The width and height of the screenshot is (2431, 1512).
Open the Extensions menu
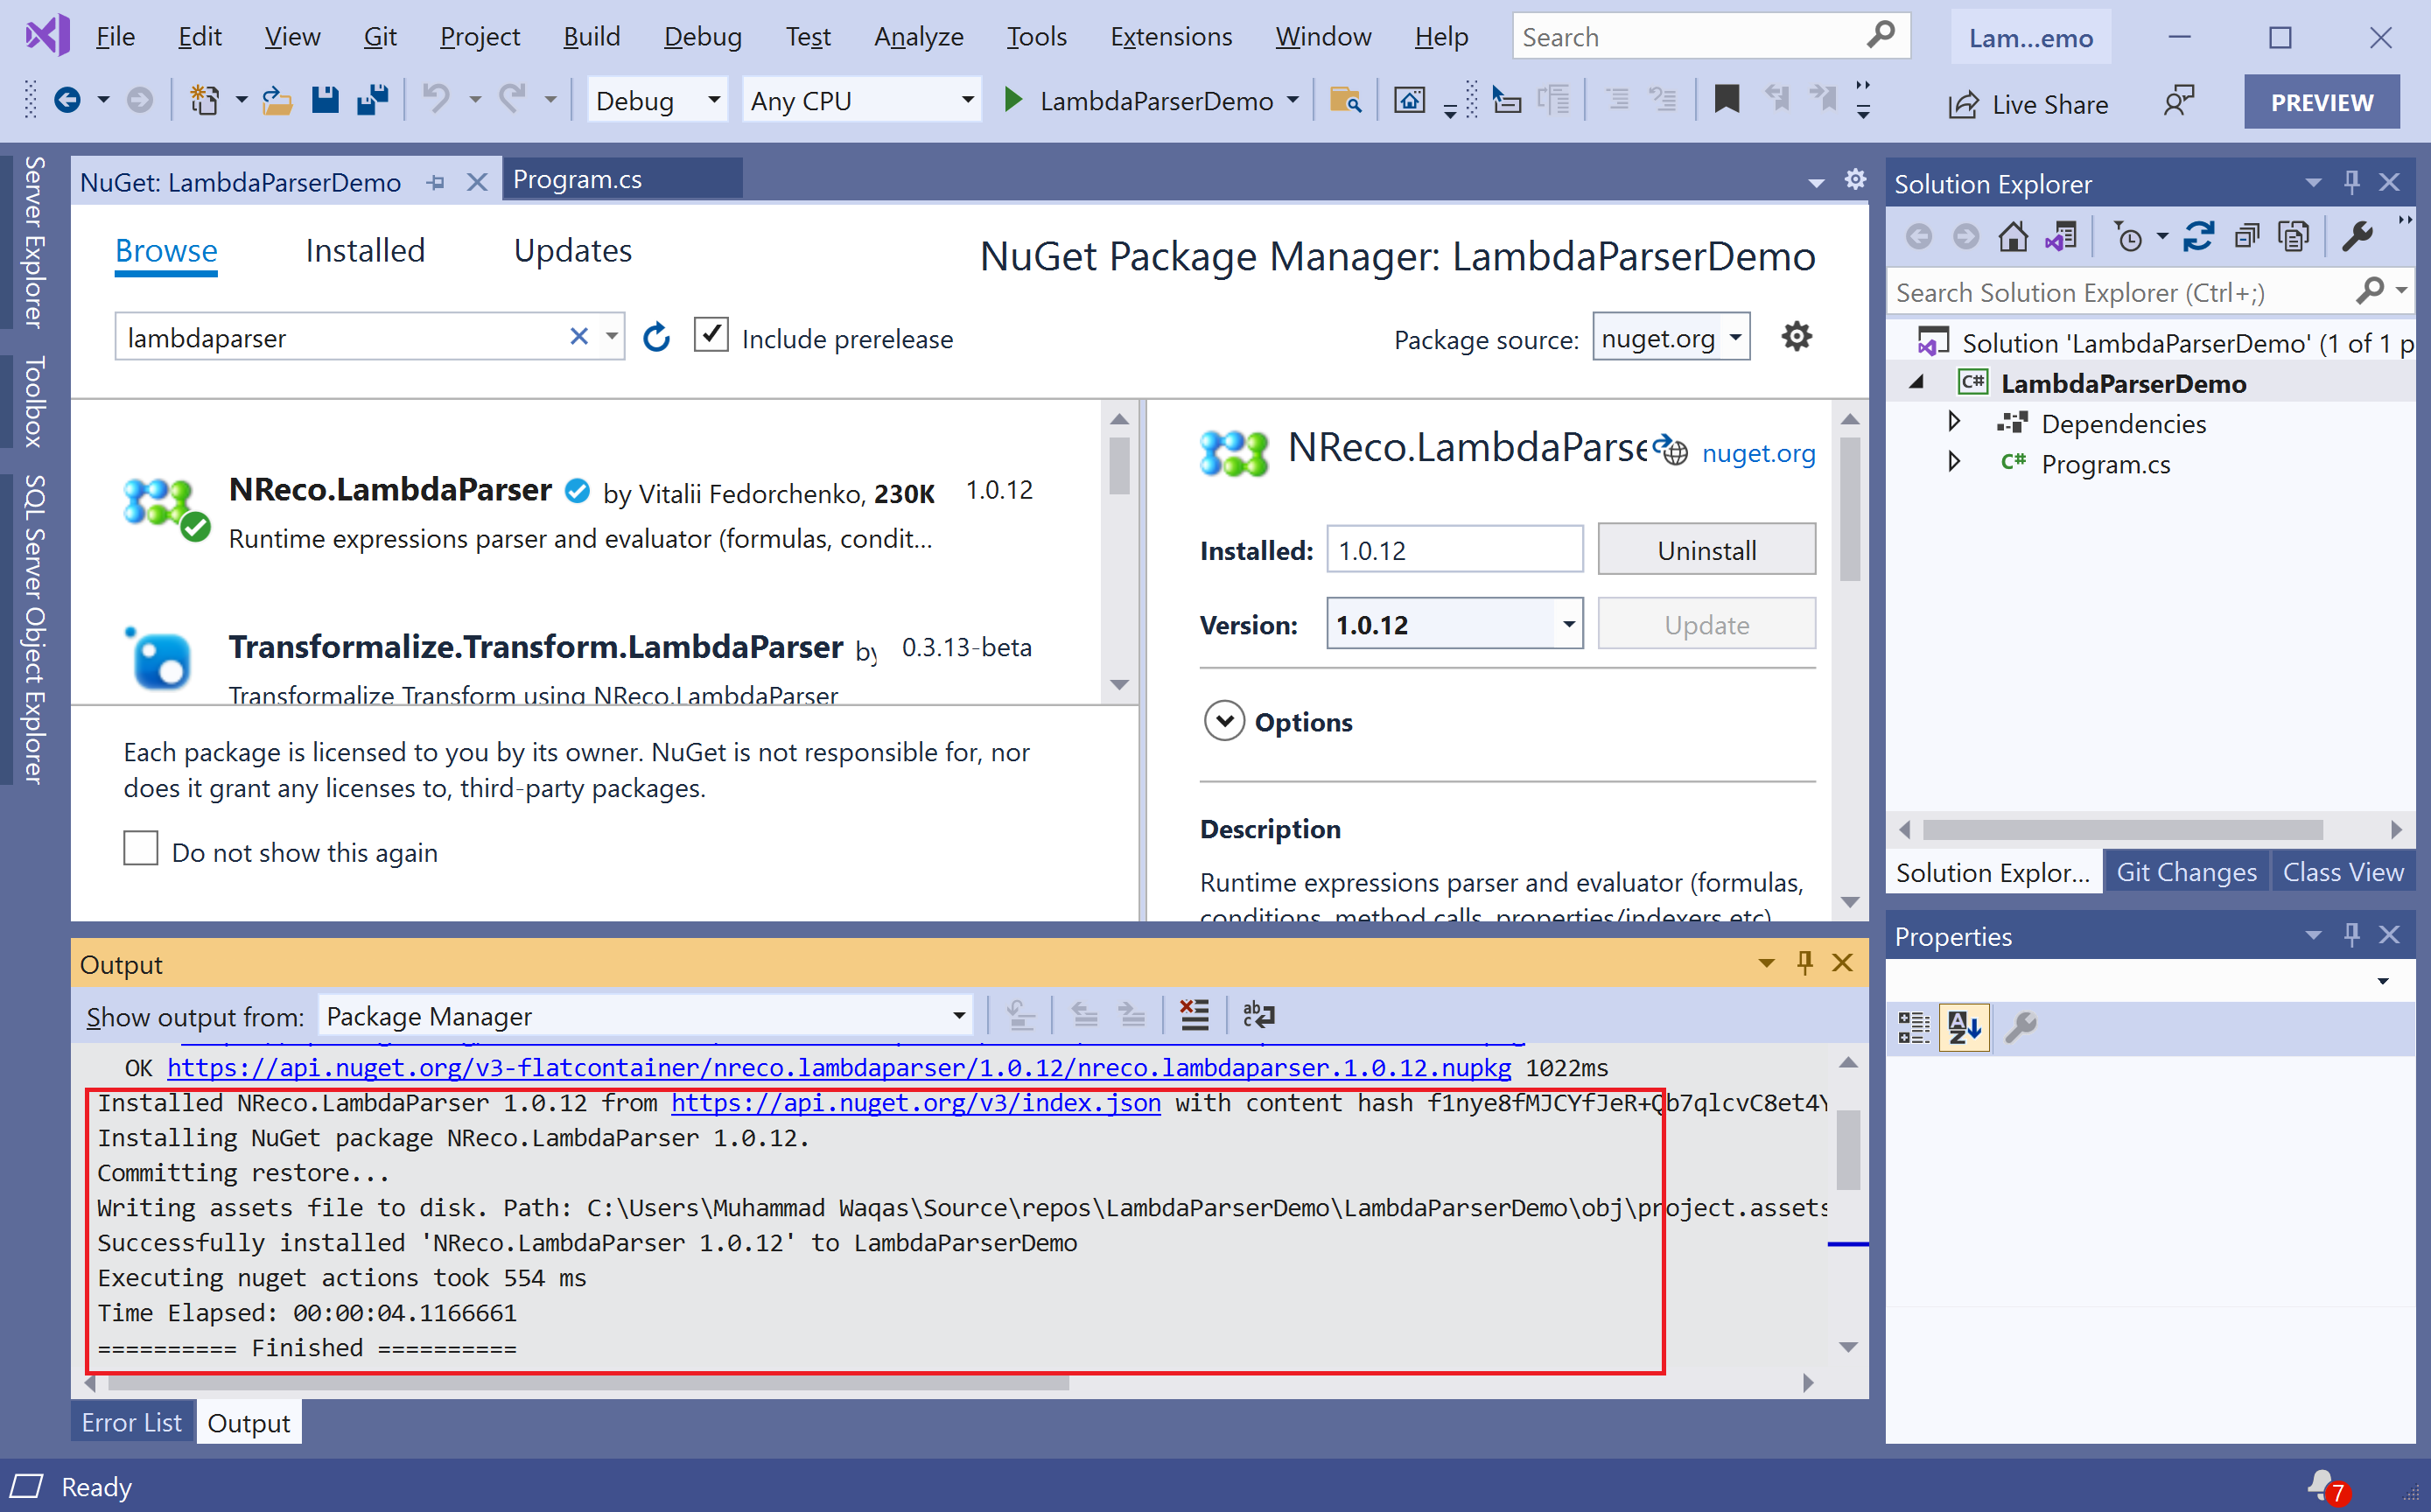(x=1170, y=37)
